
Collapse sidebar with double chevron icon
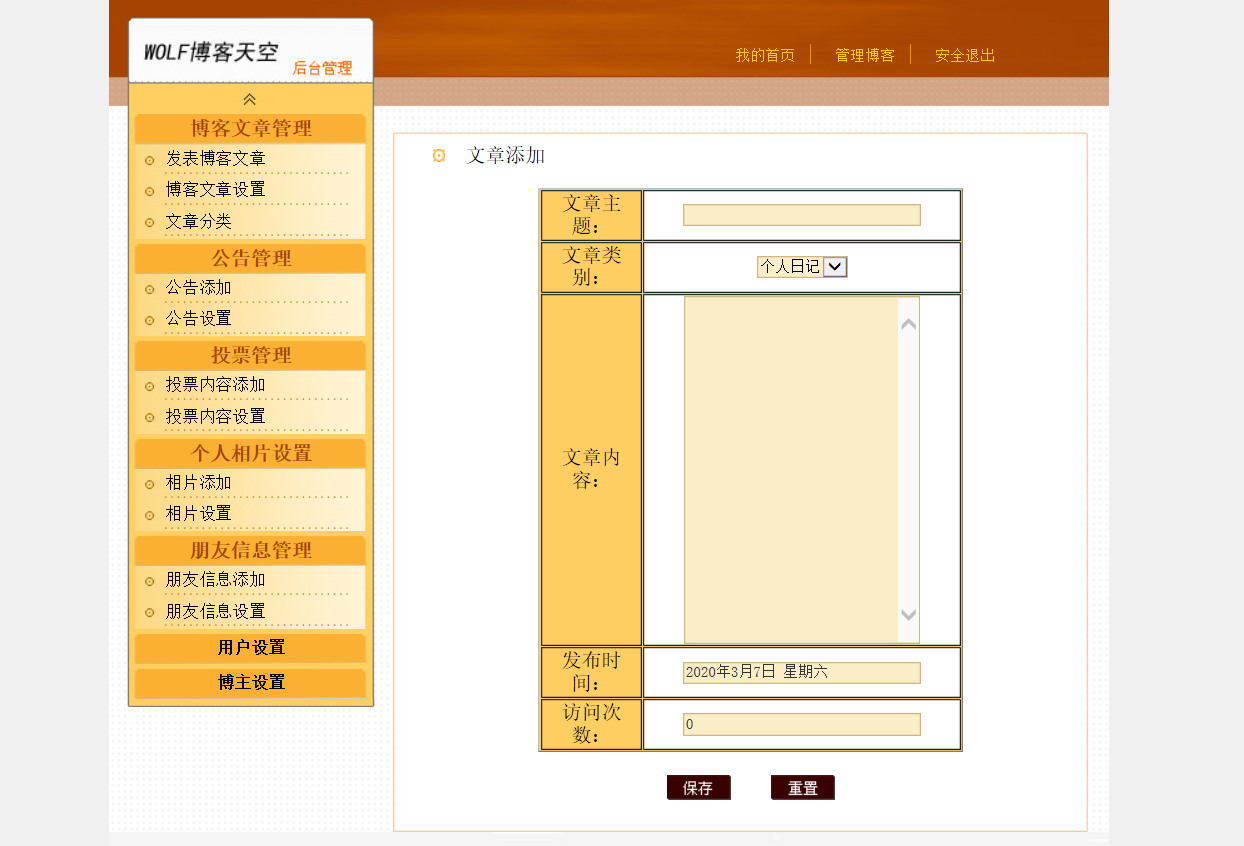click(250, 99)
